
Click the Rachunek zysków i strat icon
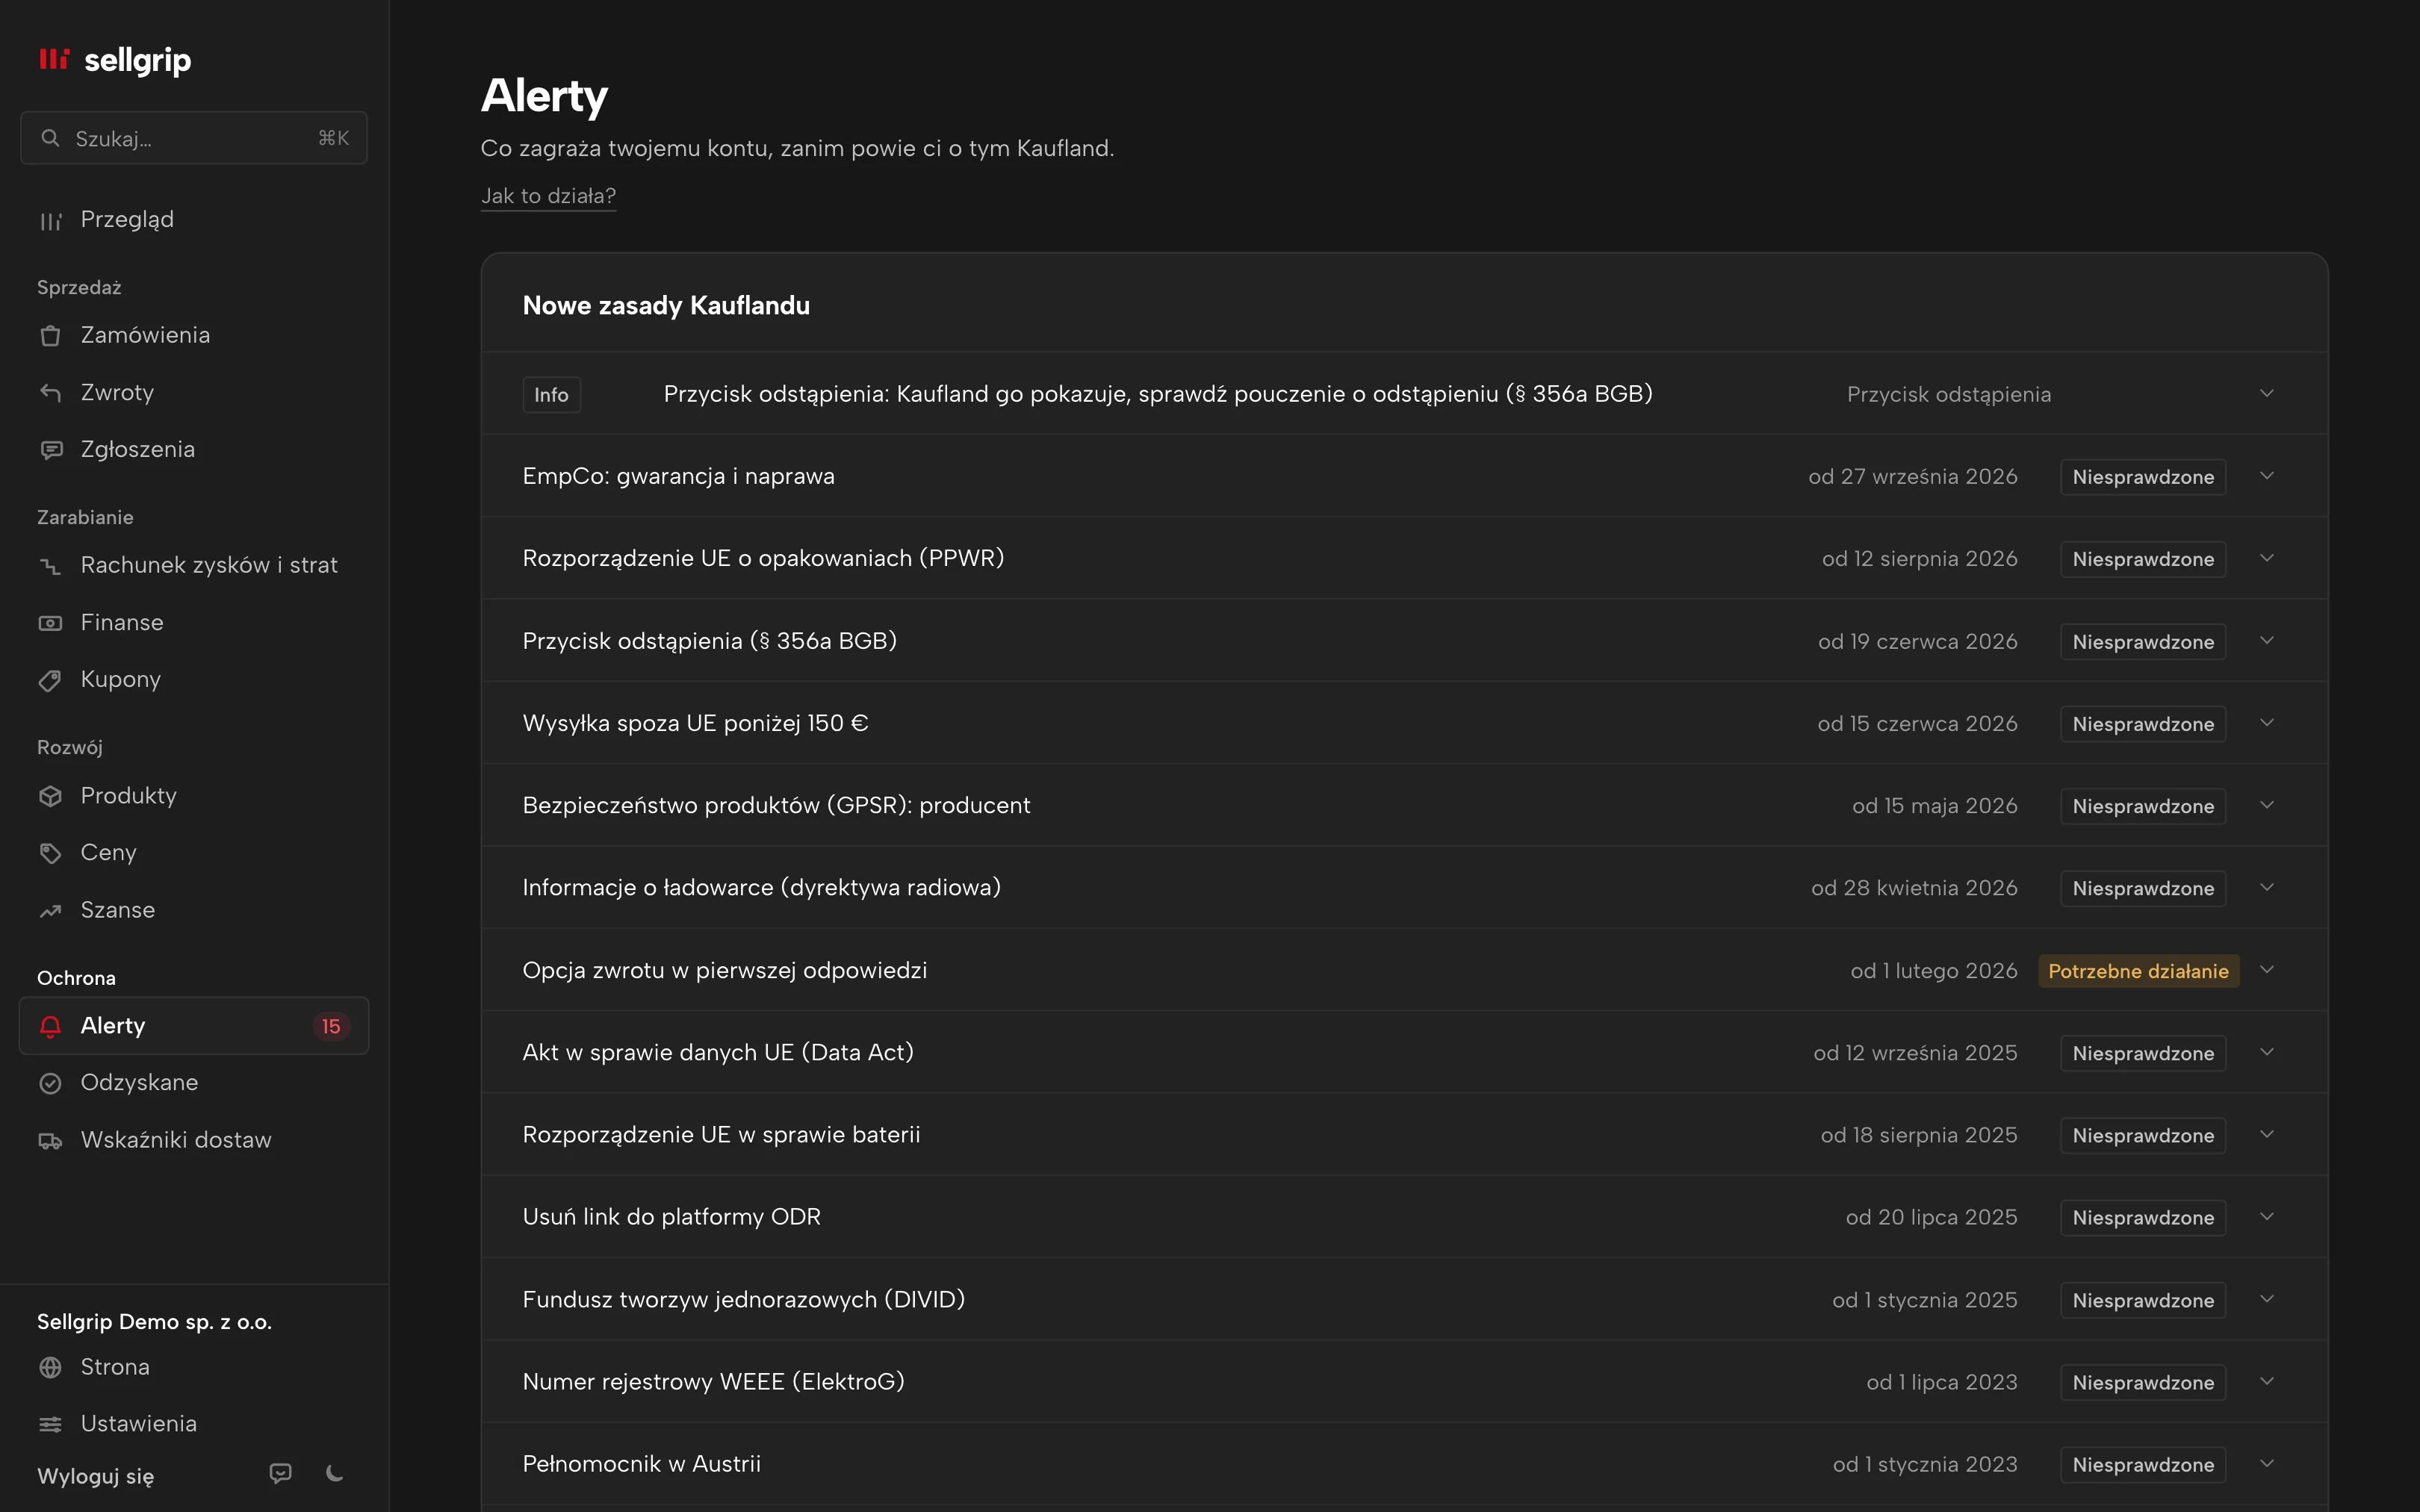(51, 566)
